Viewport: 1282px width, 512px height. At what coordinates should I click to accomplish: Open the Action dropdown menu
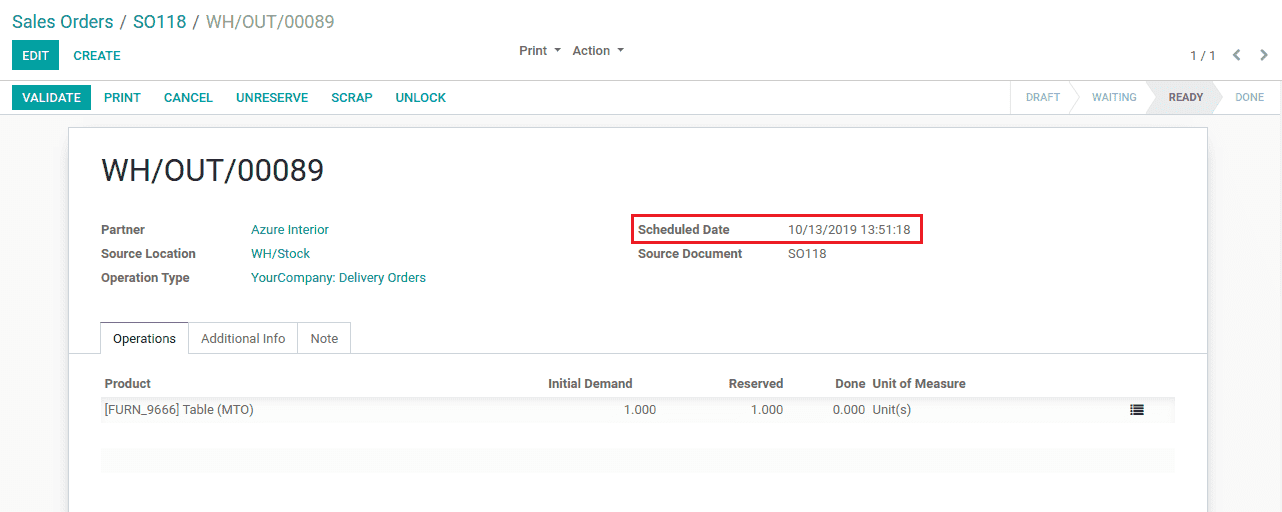[598, 51]
